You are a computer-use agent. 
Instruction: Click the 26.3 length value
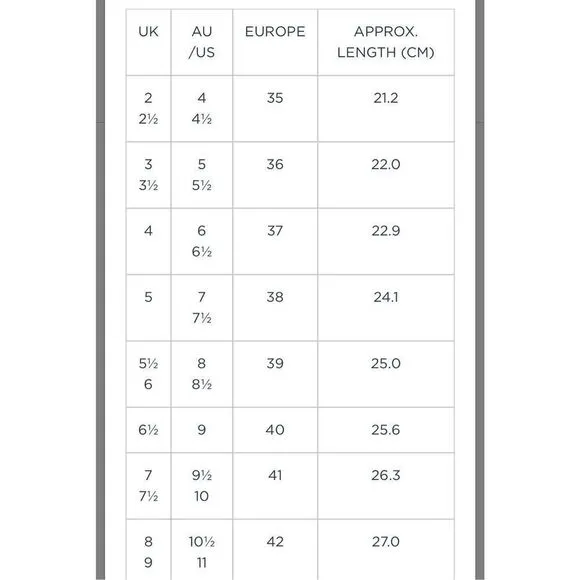[x=386, y=475]
